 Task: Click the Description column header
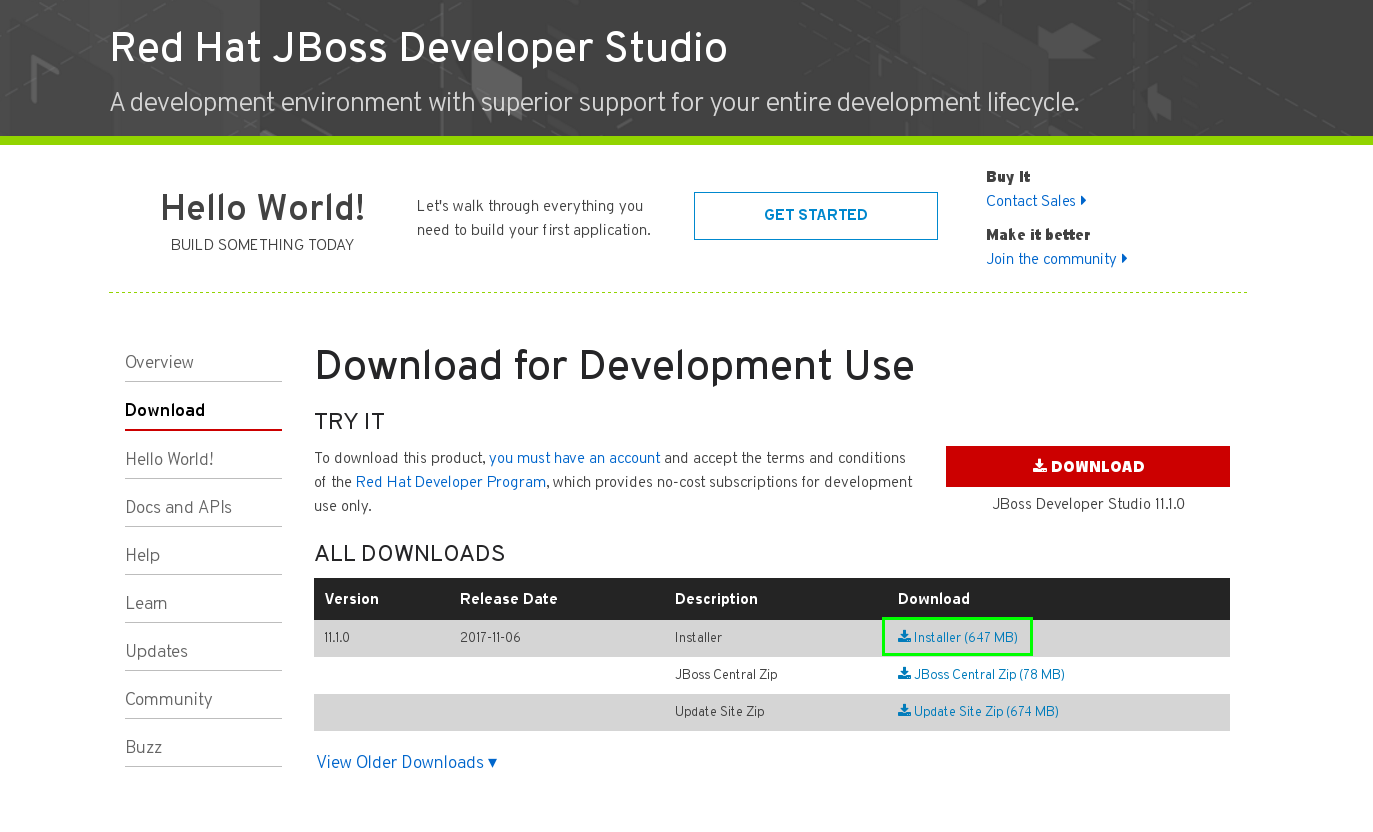point(716,599)
